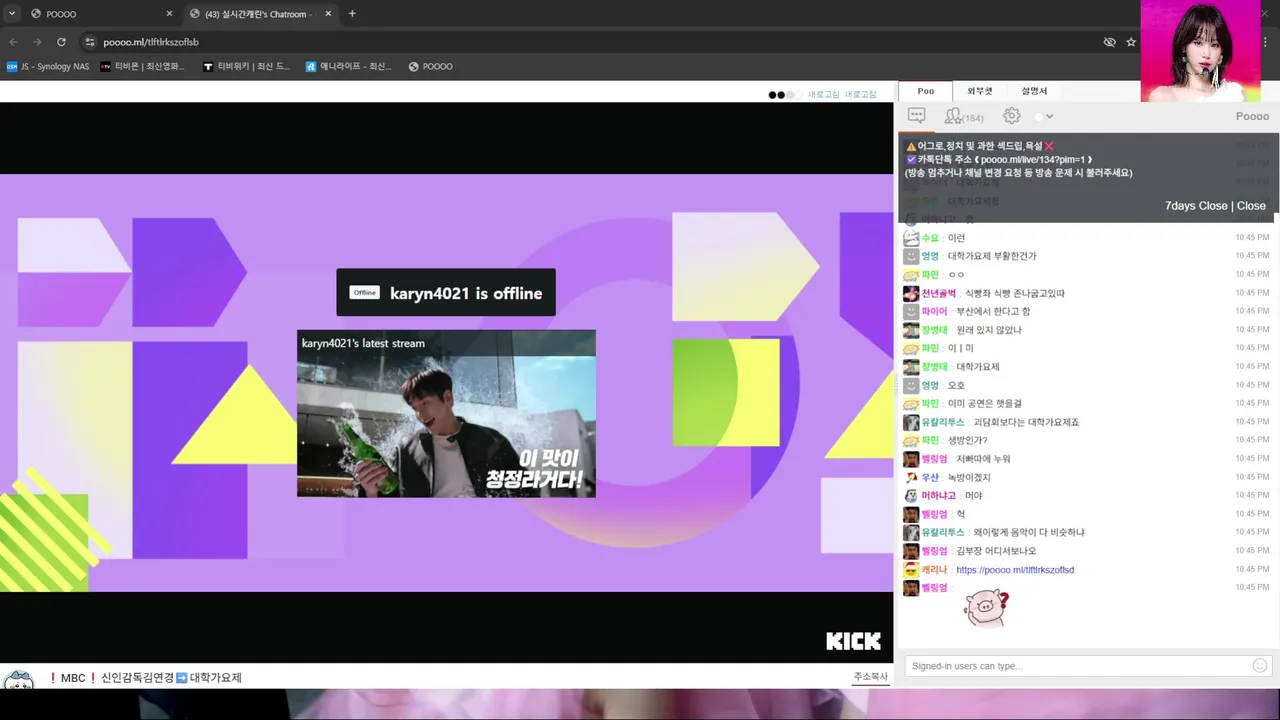
Task: Open POOOO bookmark in bookmarks bar
Action: 431,67
